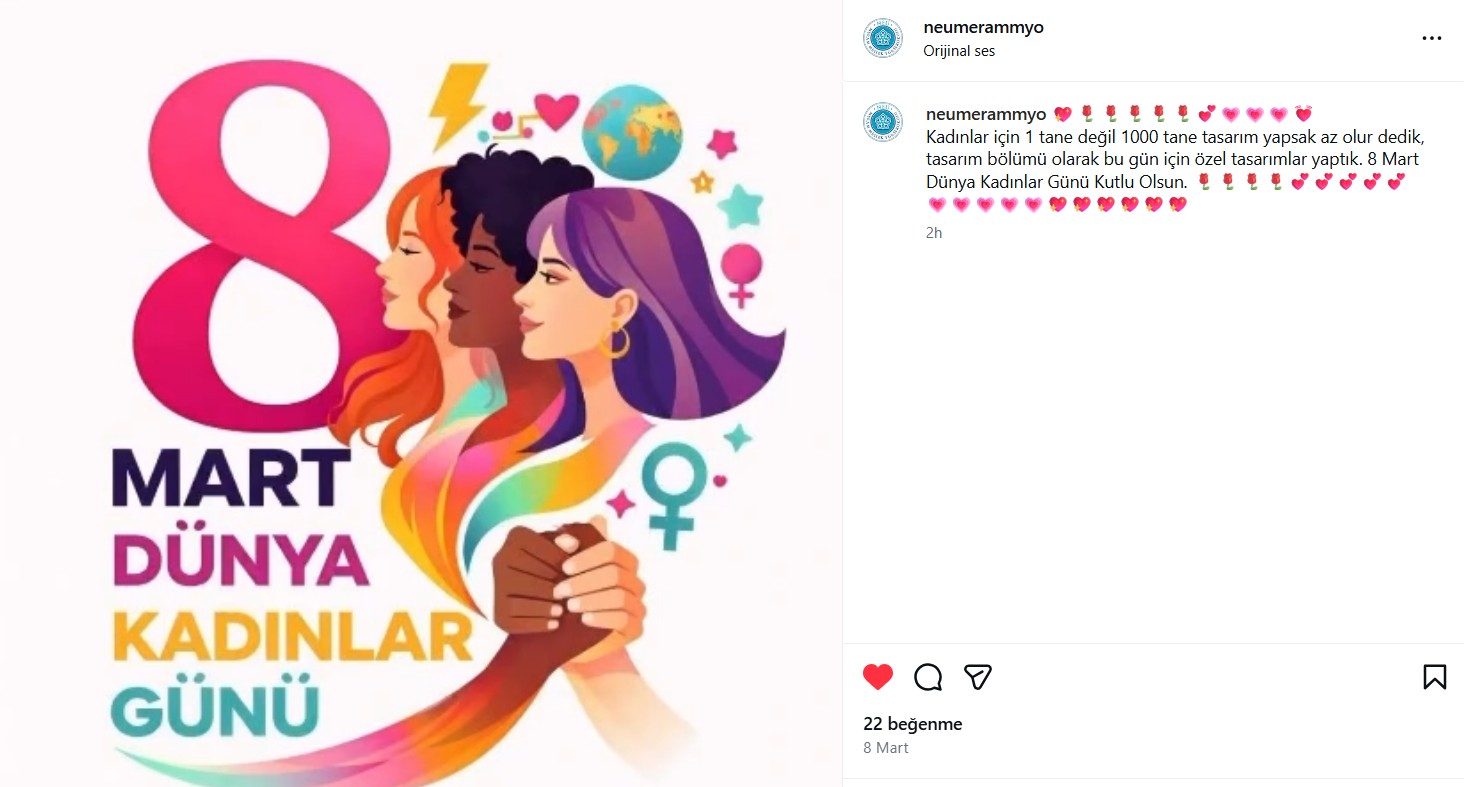Click neumerammyo username in the post header
This screenshot has height=787, width=1464.
(x=983, y=27)
